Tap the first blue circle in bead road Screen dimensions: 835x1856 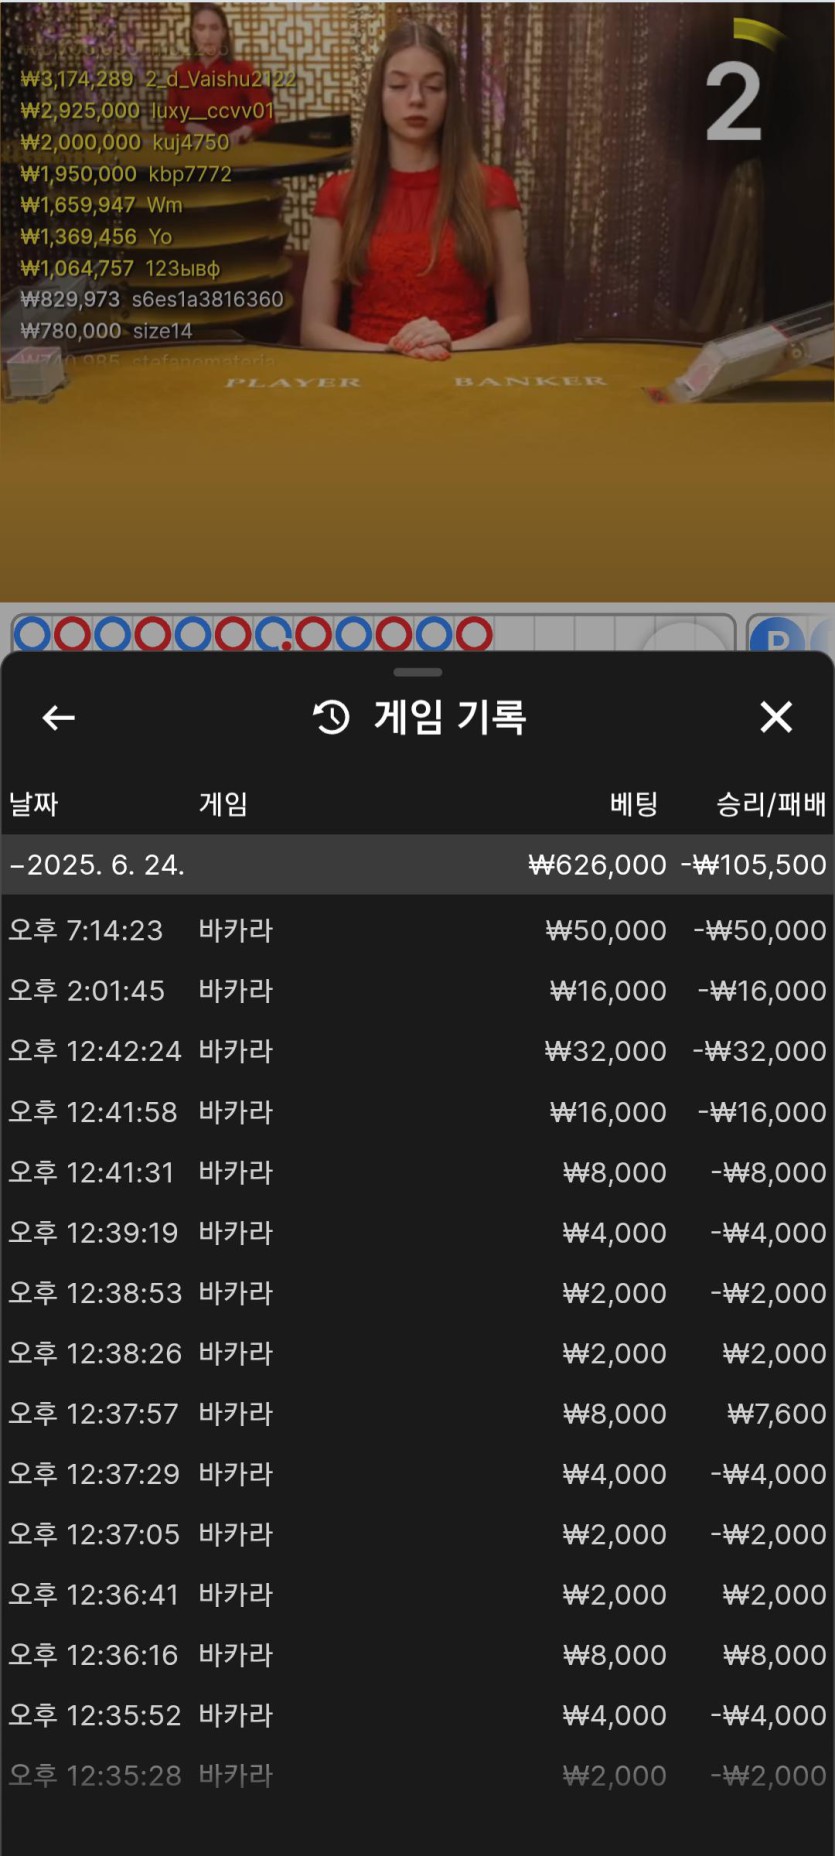click(32, 634)
